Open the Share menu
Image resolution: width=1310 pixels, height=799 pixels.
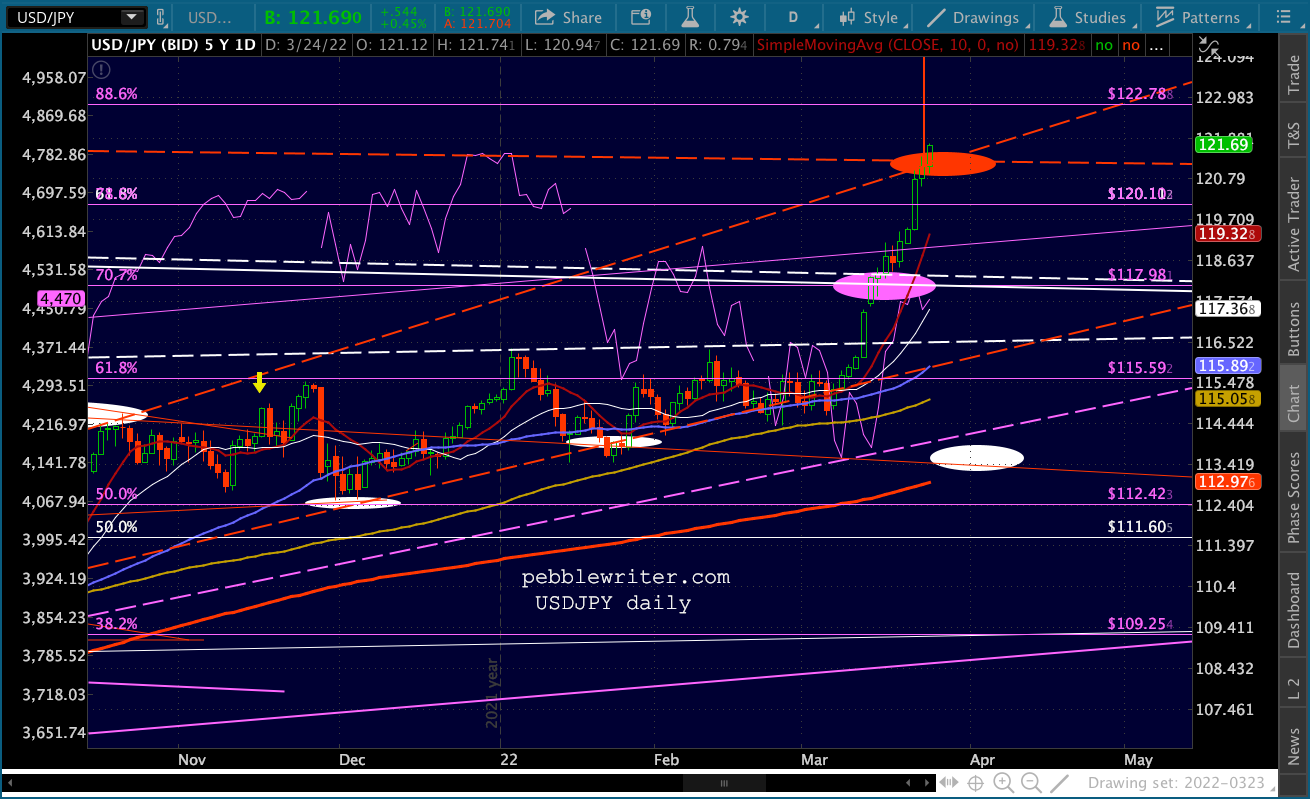click(x=568, y=17)
